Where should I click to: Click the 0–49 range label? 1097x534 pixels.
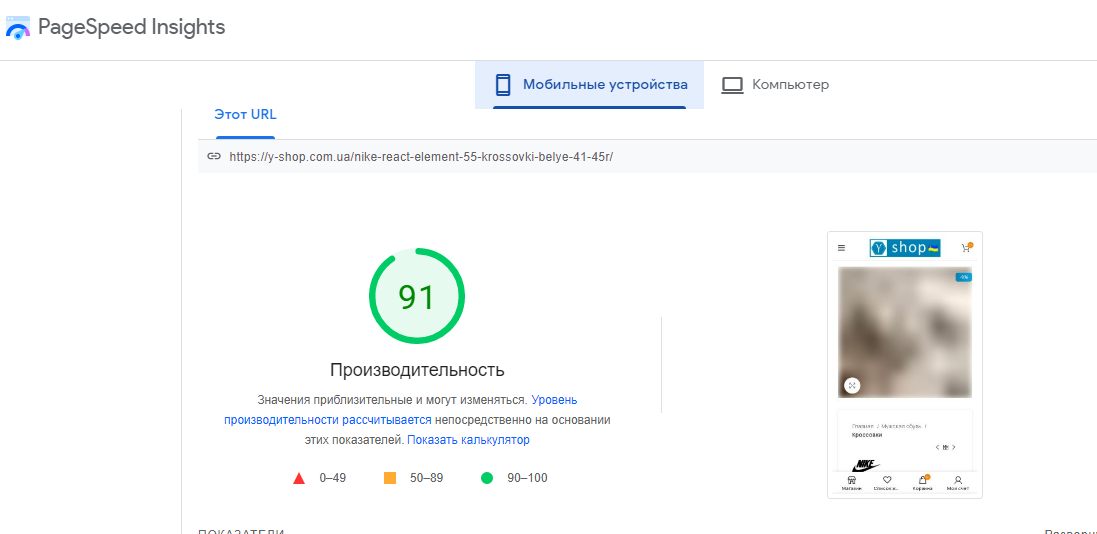[x=332, y=478]
